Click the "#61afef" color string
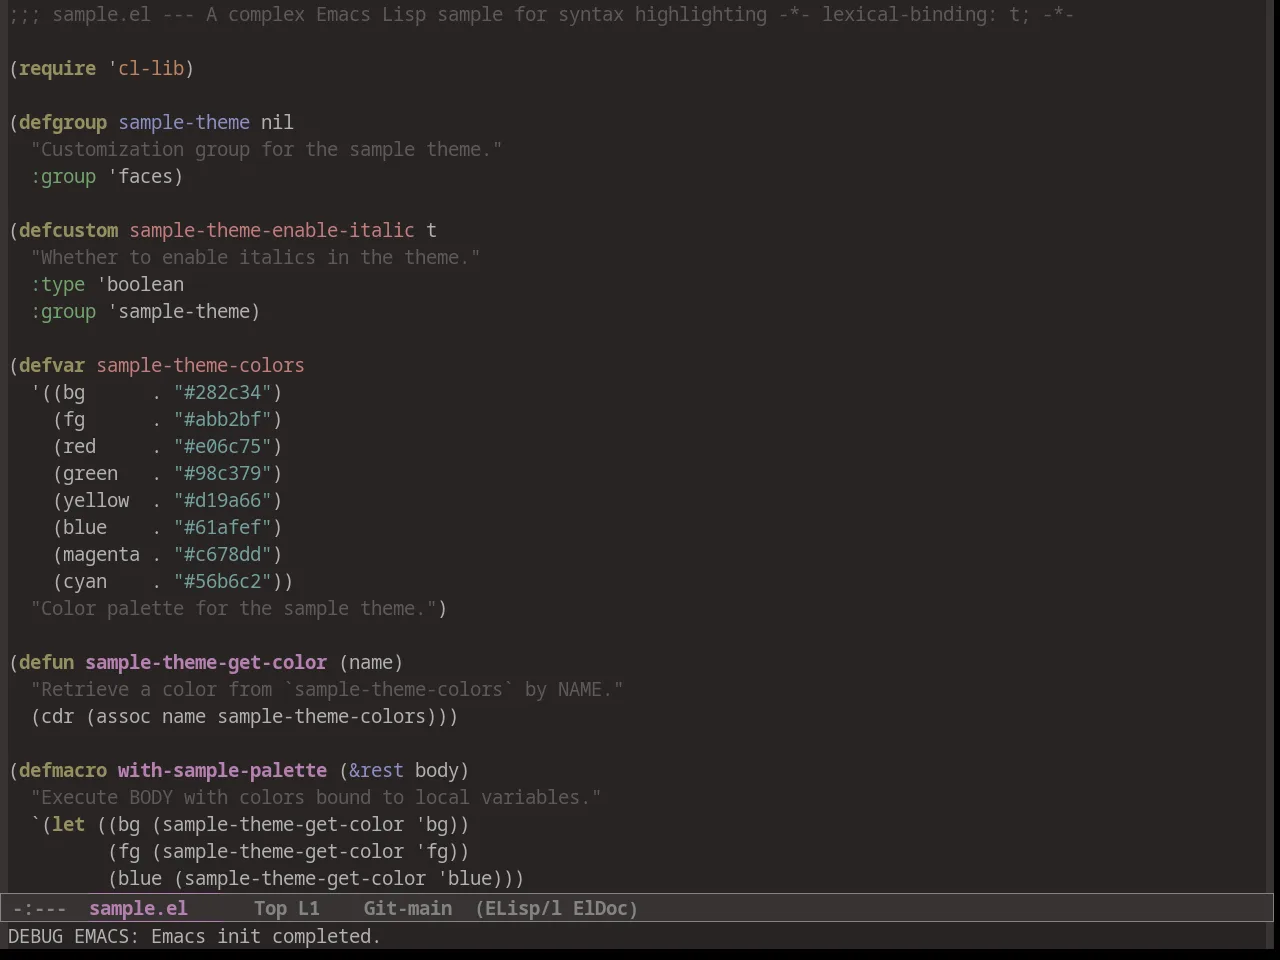Image resolution: width=1280 pixels, height=960 pixels. pyautogui.click(x=223, y=527)
